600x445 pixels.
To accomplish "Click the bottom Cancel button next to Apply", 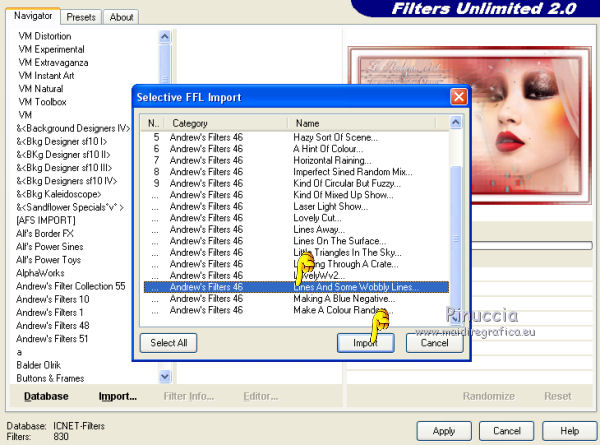I will click(507, 431).
